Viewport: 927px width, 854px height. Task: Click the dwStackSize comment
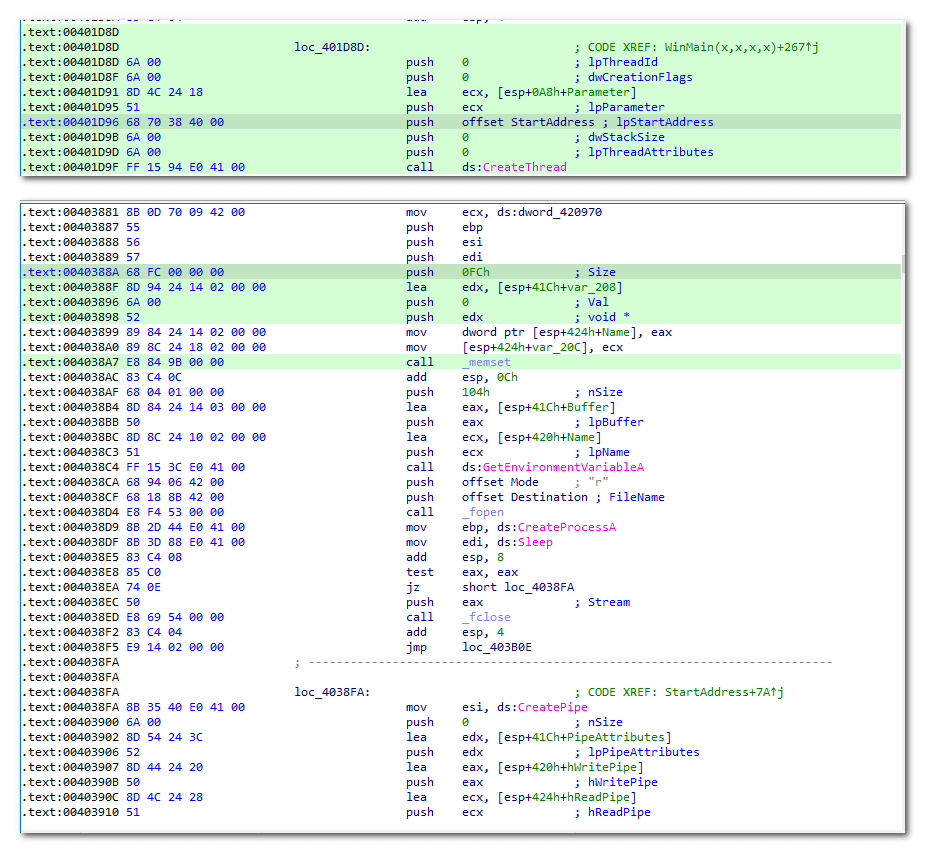[x=626, y=138]
